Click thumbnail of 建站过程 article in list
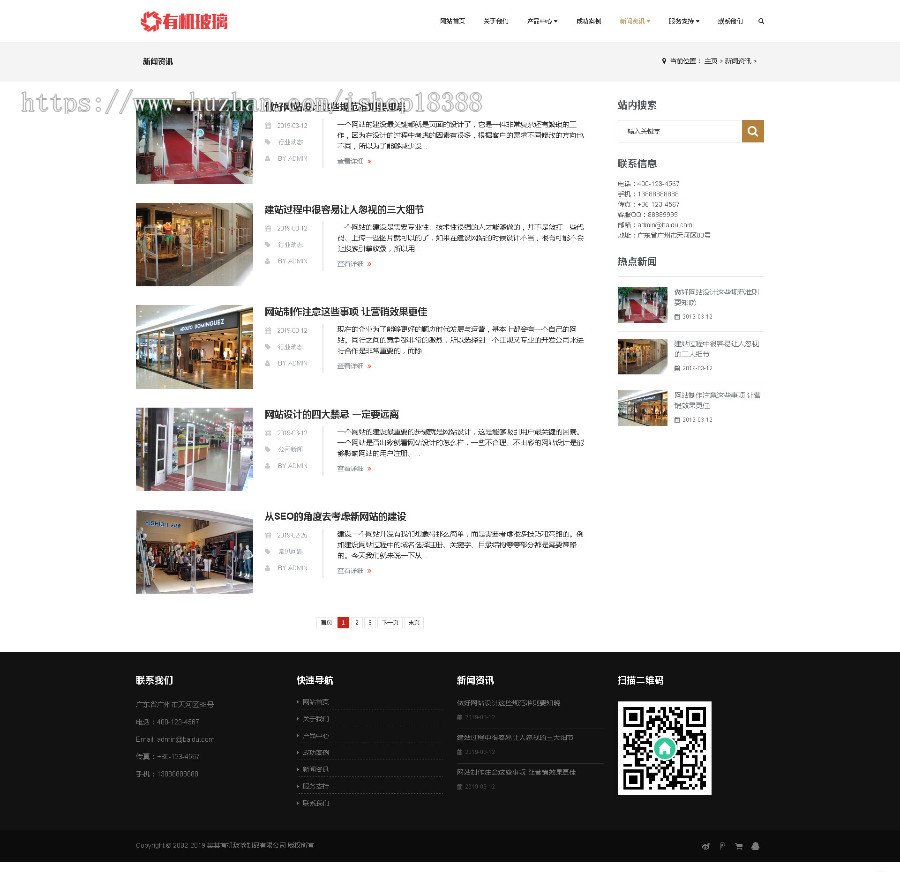The image size is (900, 872). pyautogui.click(x=194, y=244)
